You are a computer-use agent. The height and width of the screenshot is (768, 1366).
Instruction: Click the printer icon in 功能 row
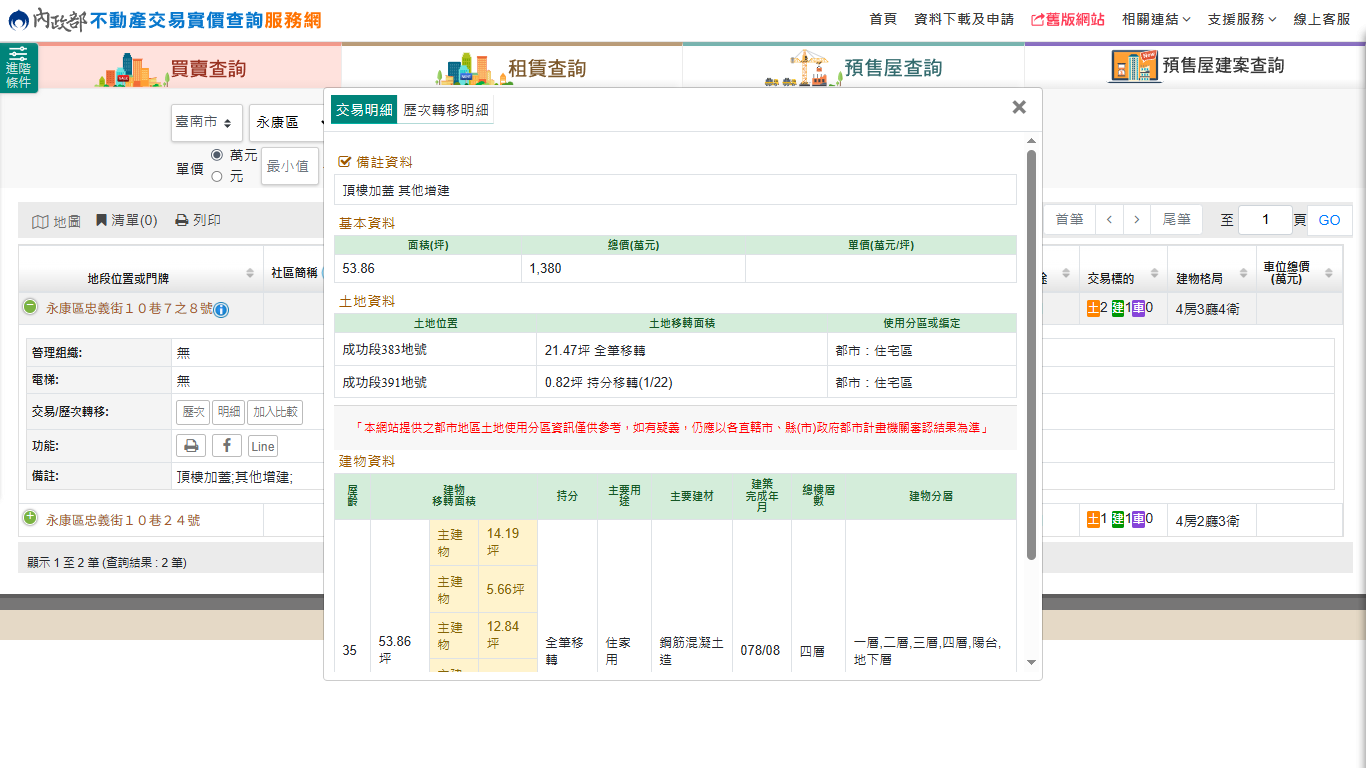[x=191, y=446]
